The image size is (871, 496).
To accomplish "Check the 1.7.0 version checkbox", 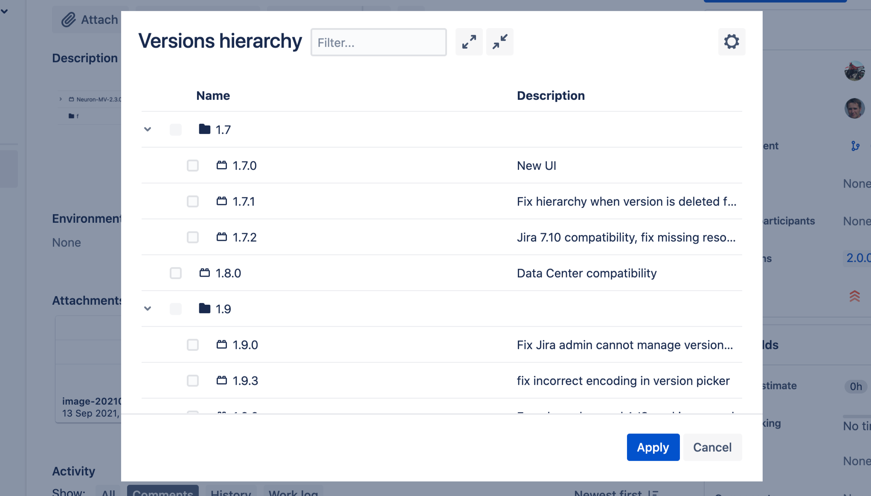I will point(193,166).
